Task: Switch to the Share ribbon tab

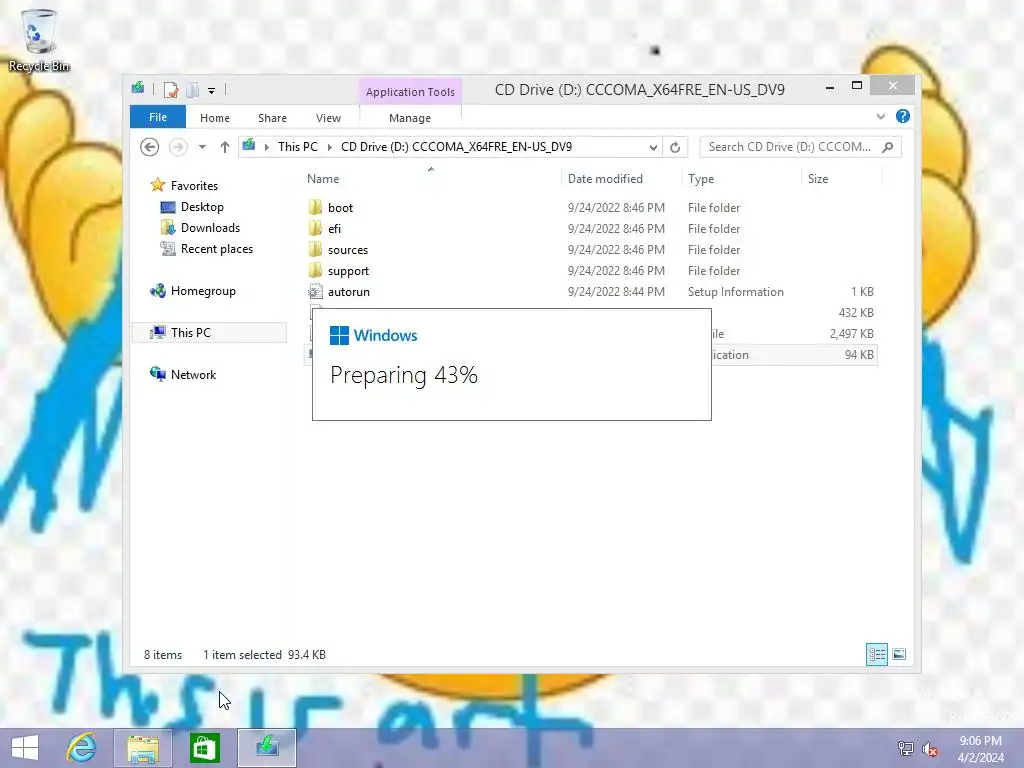Action: 272,118
